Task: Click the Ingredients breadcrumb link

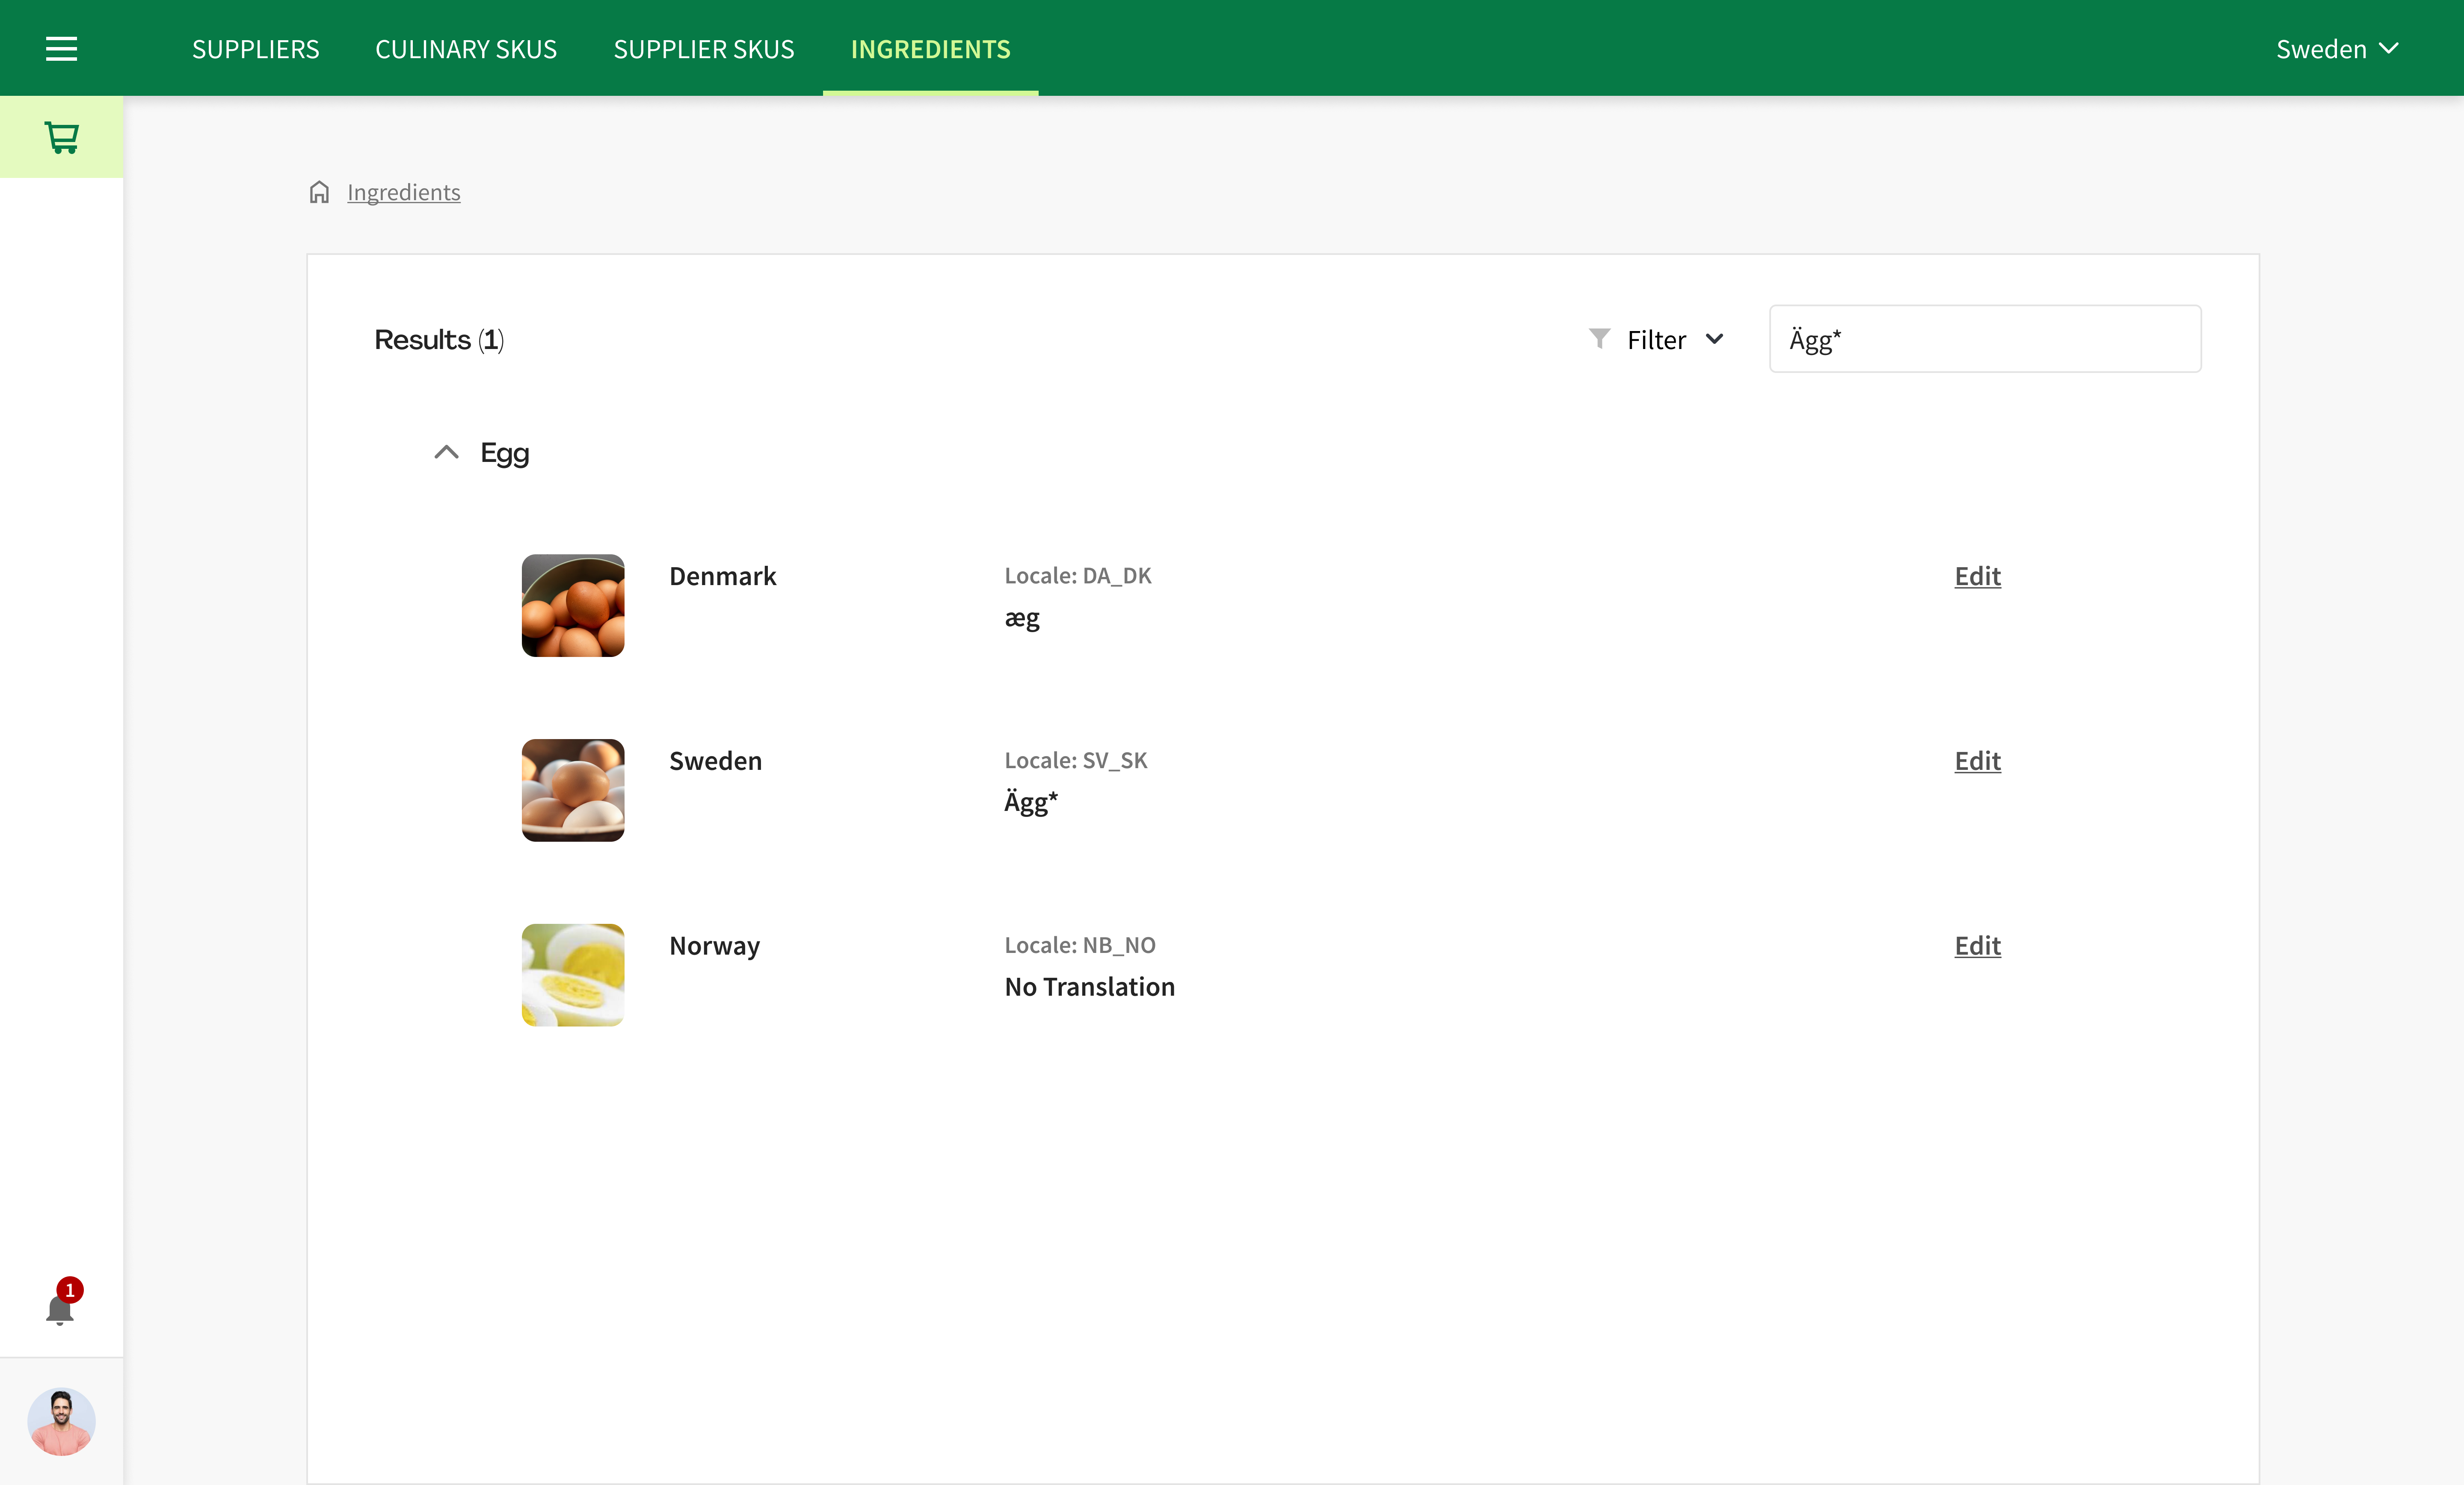Action: pyautogui.click(x=403, y=192)
